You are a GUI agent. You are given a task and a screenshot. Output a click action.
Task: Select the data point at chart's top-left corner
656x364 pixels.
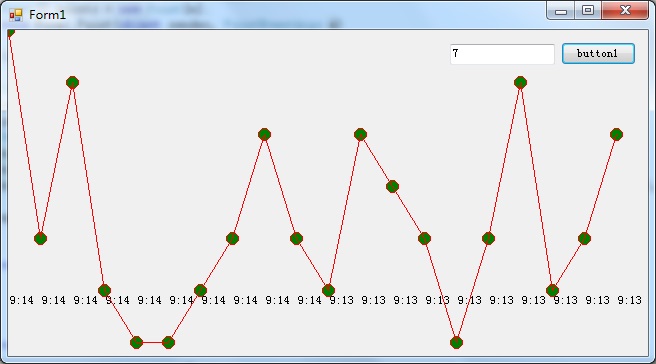[10, 33]
